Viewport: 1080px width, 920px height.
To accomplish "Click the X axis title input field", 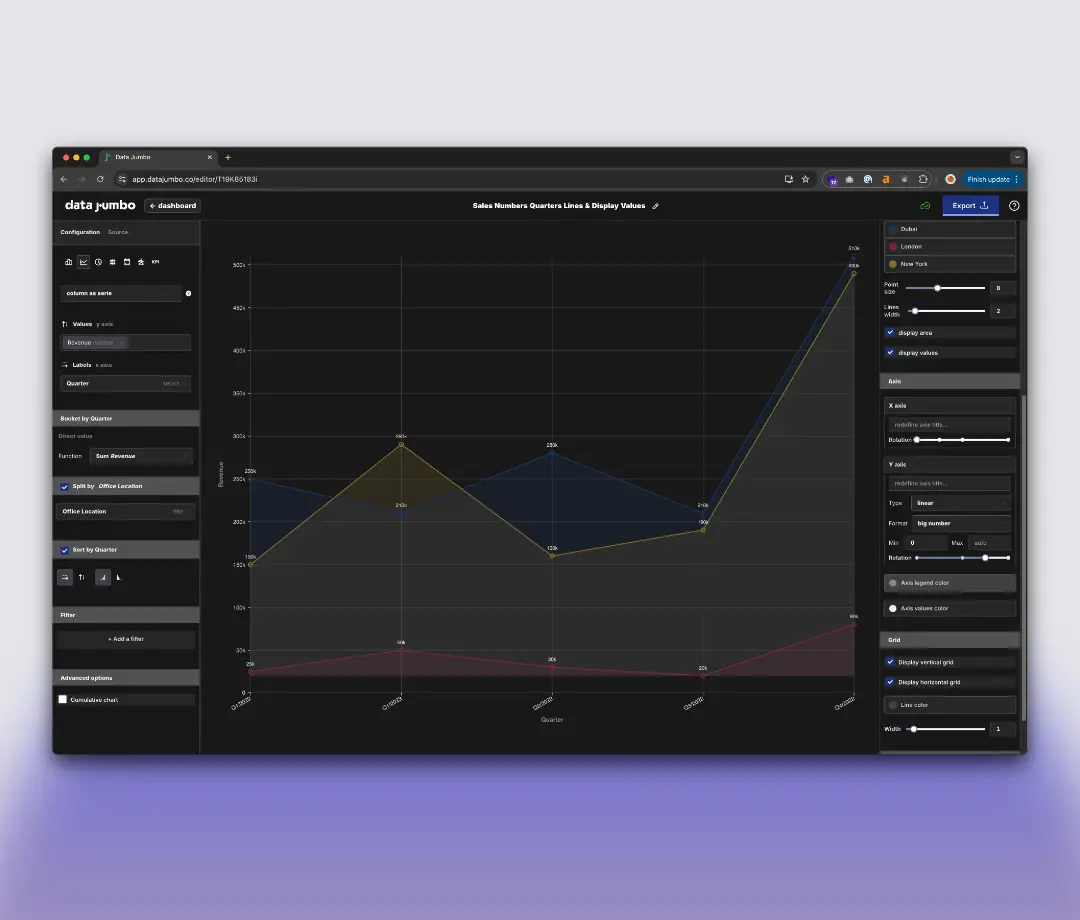I will point(950,425).
